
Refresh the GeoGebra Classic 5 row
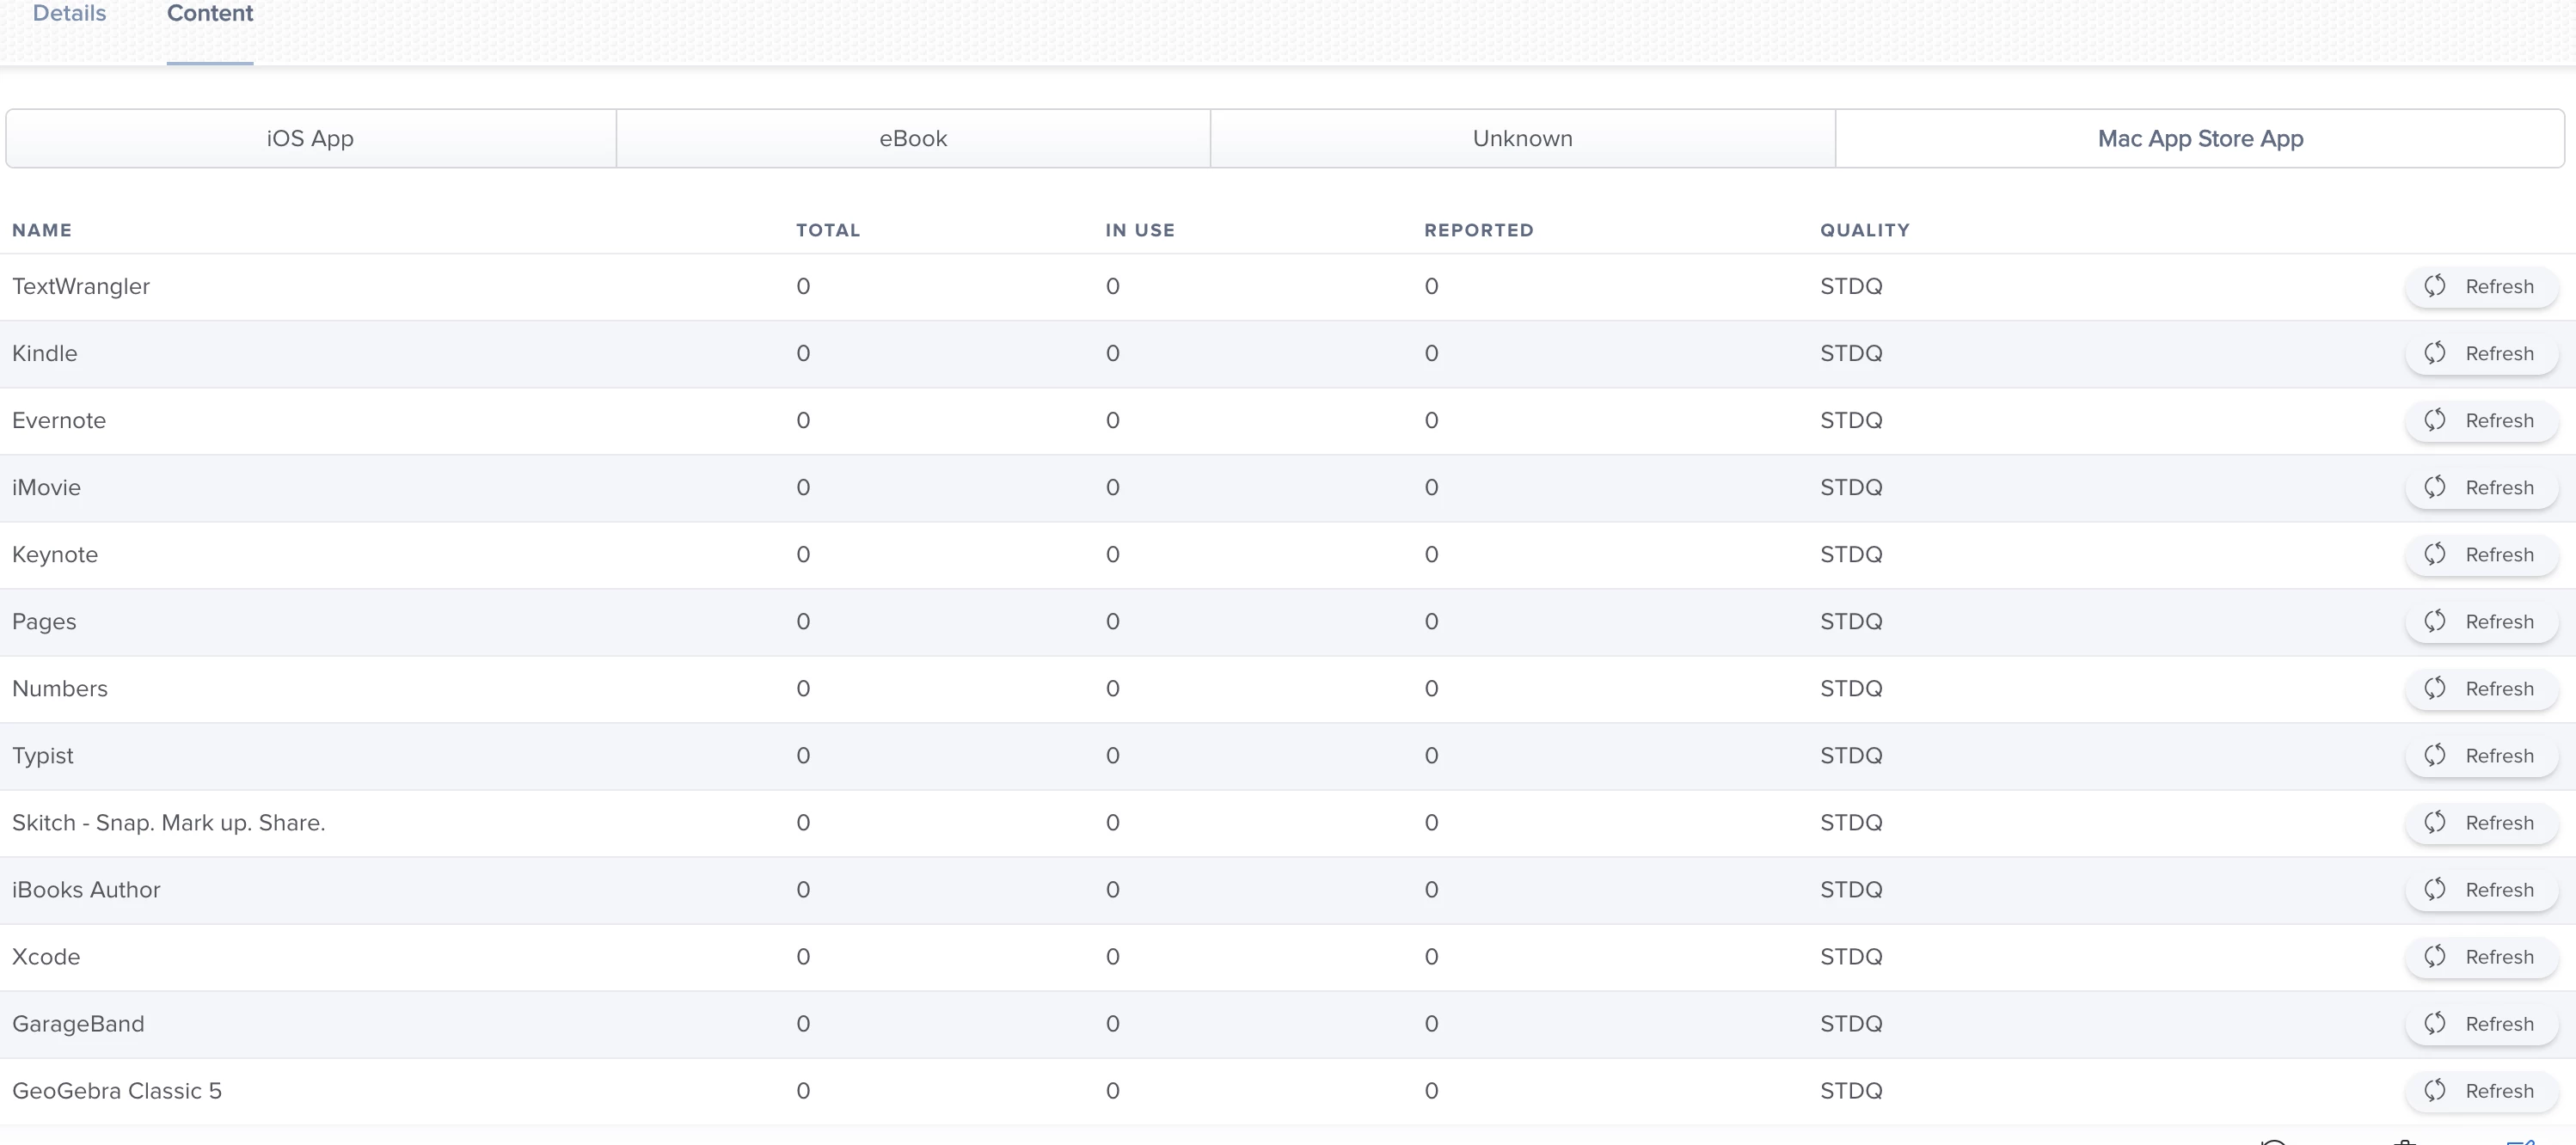click(x=2481, y=1091)
